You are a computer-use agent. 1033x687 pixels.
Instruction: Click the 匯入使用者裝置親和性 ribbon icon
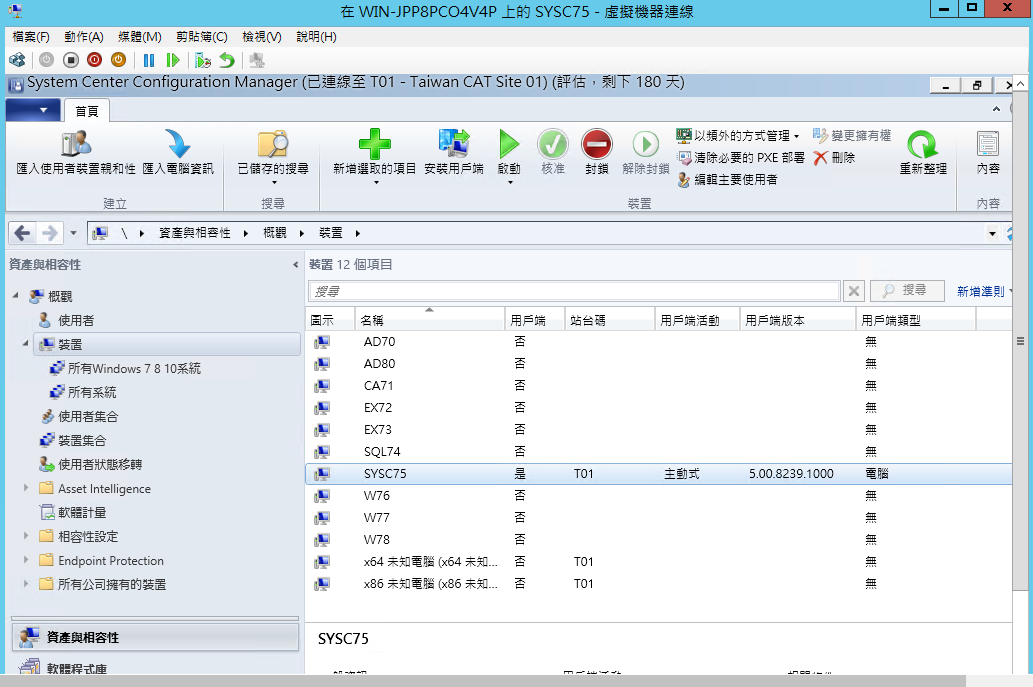[x=76, y=144]
